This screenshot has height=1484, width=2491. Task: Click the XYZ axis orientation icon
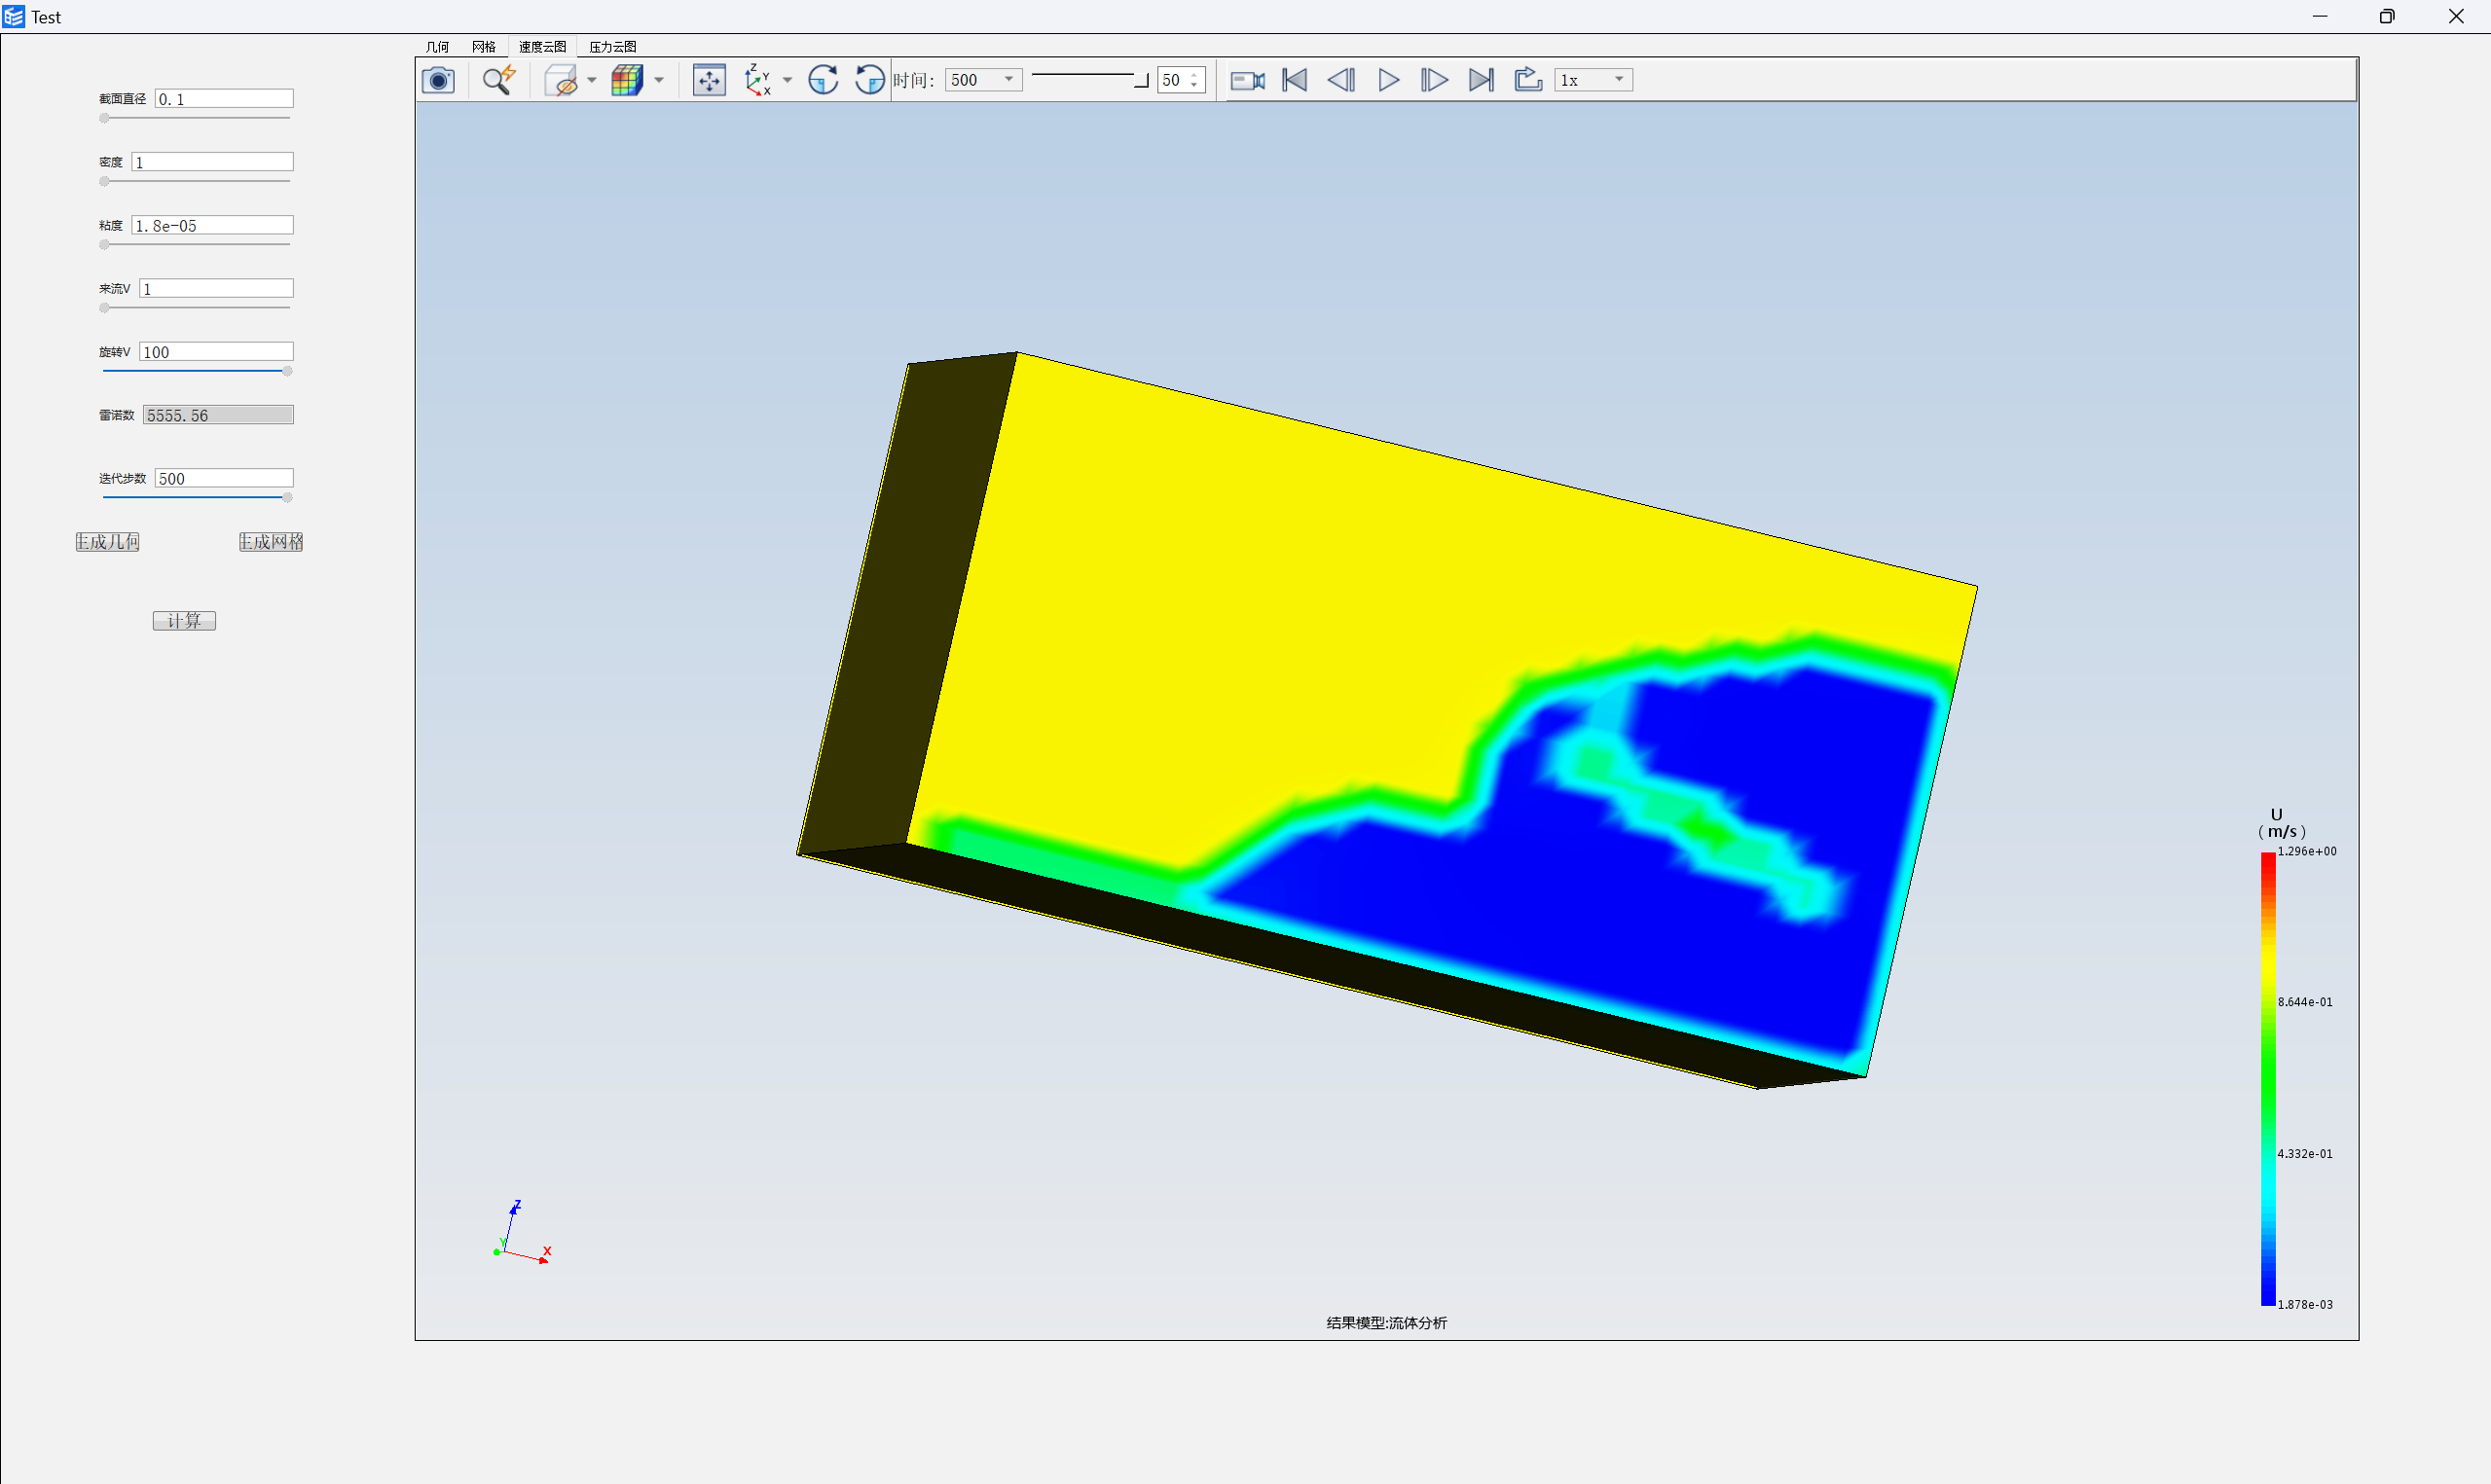[757, 80]
